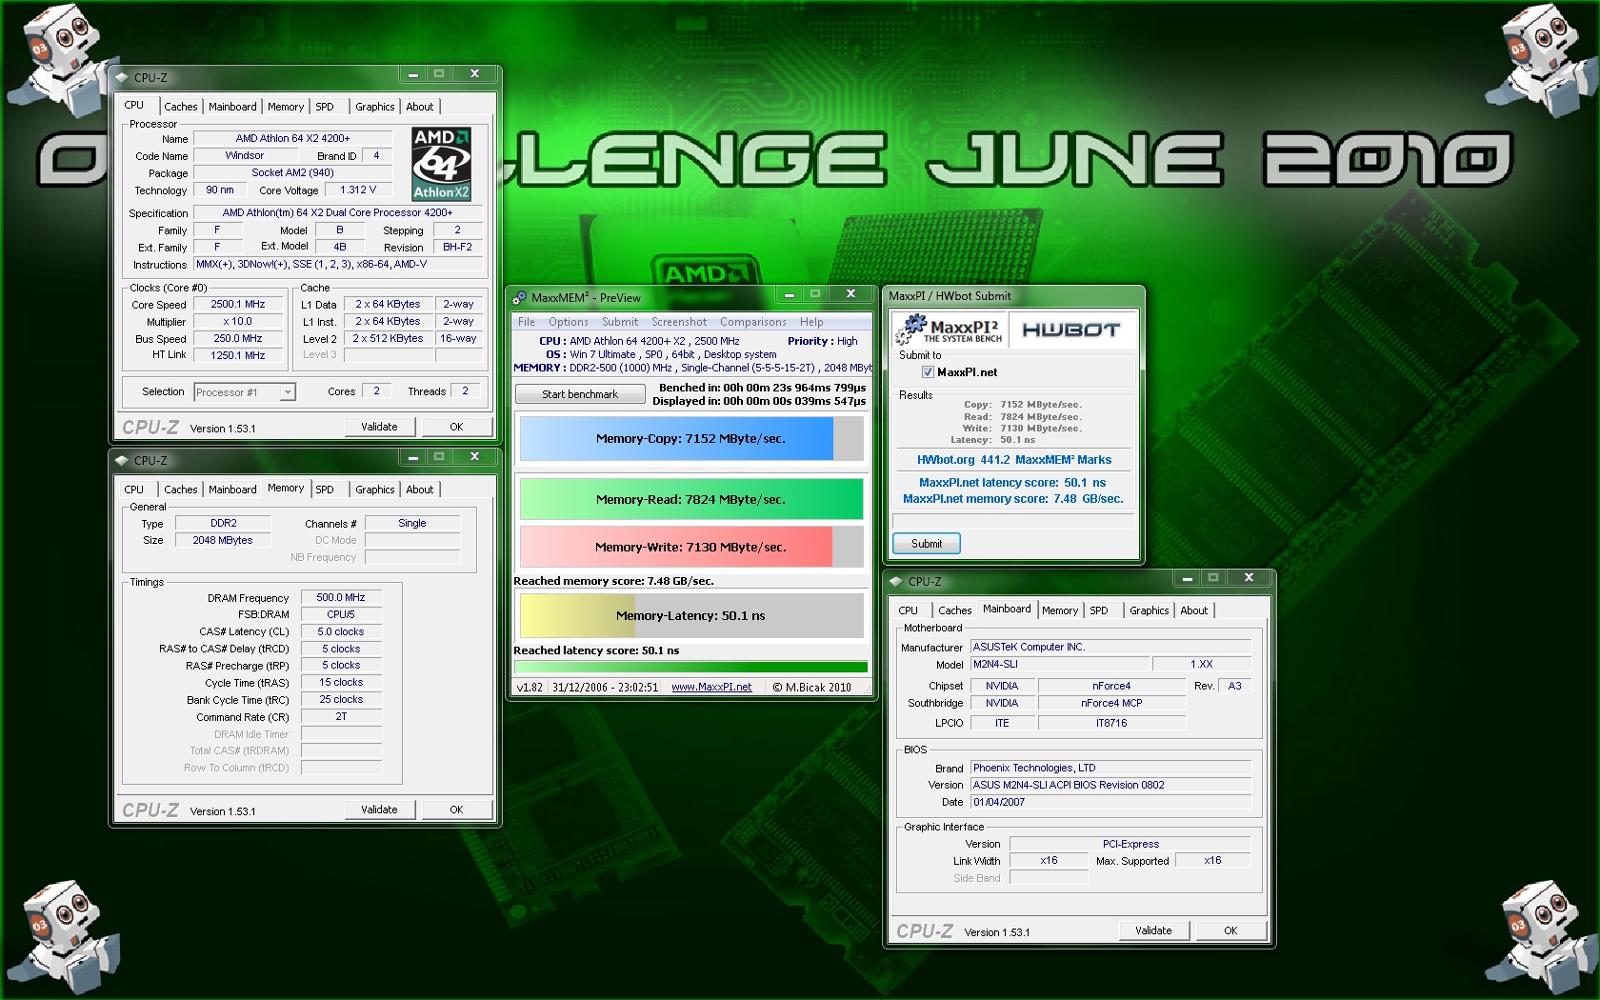Open the Memory tab in top CPU-Z window
The image size is (1600, 1000).
coord(286,107)
